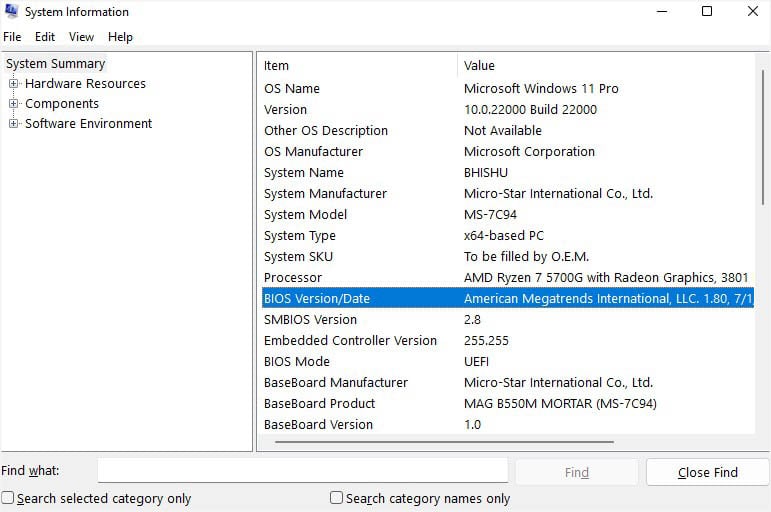Maximize the System Information window
The height and width of the screenshot is (512, 771).
click(707, 11)
